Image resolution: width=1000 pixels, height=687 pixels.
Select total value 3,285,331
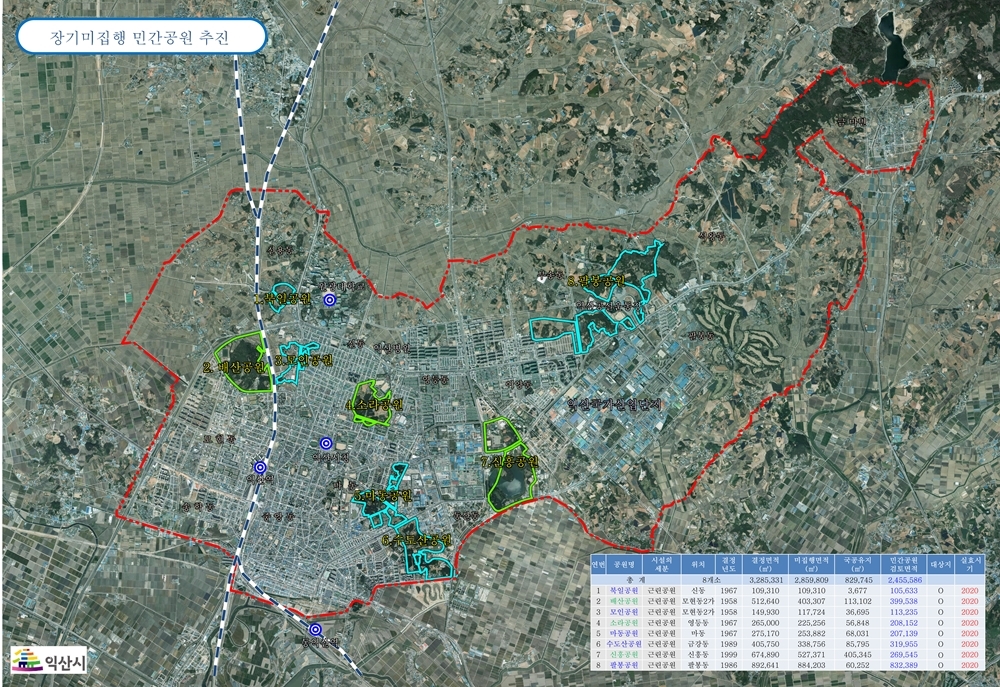pos(766,580)
